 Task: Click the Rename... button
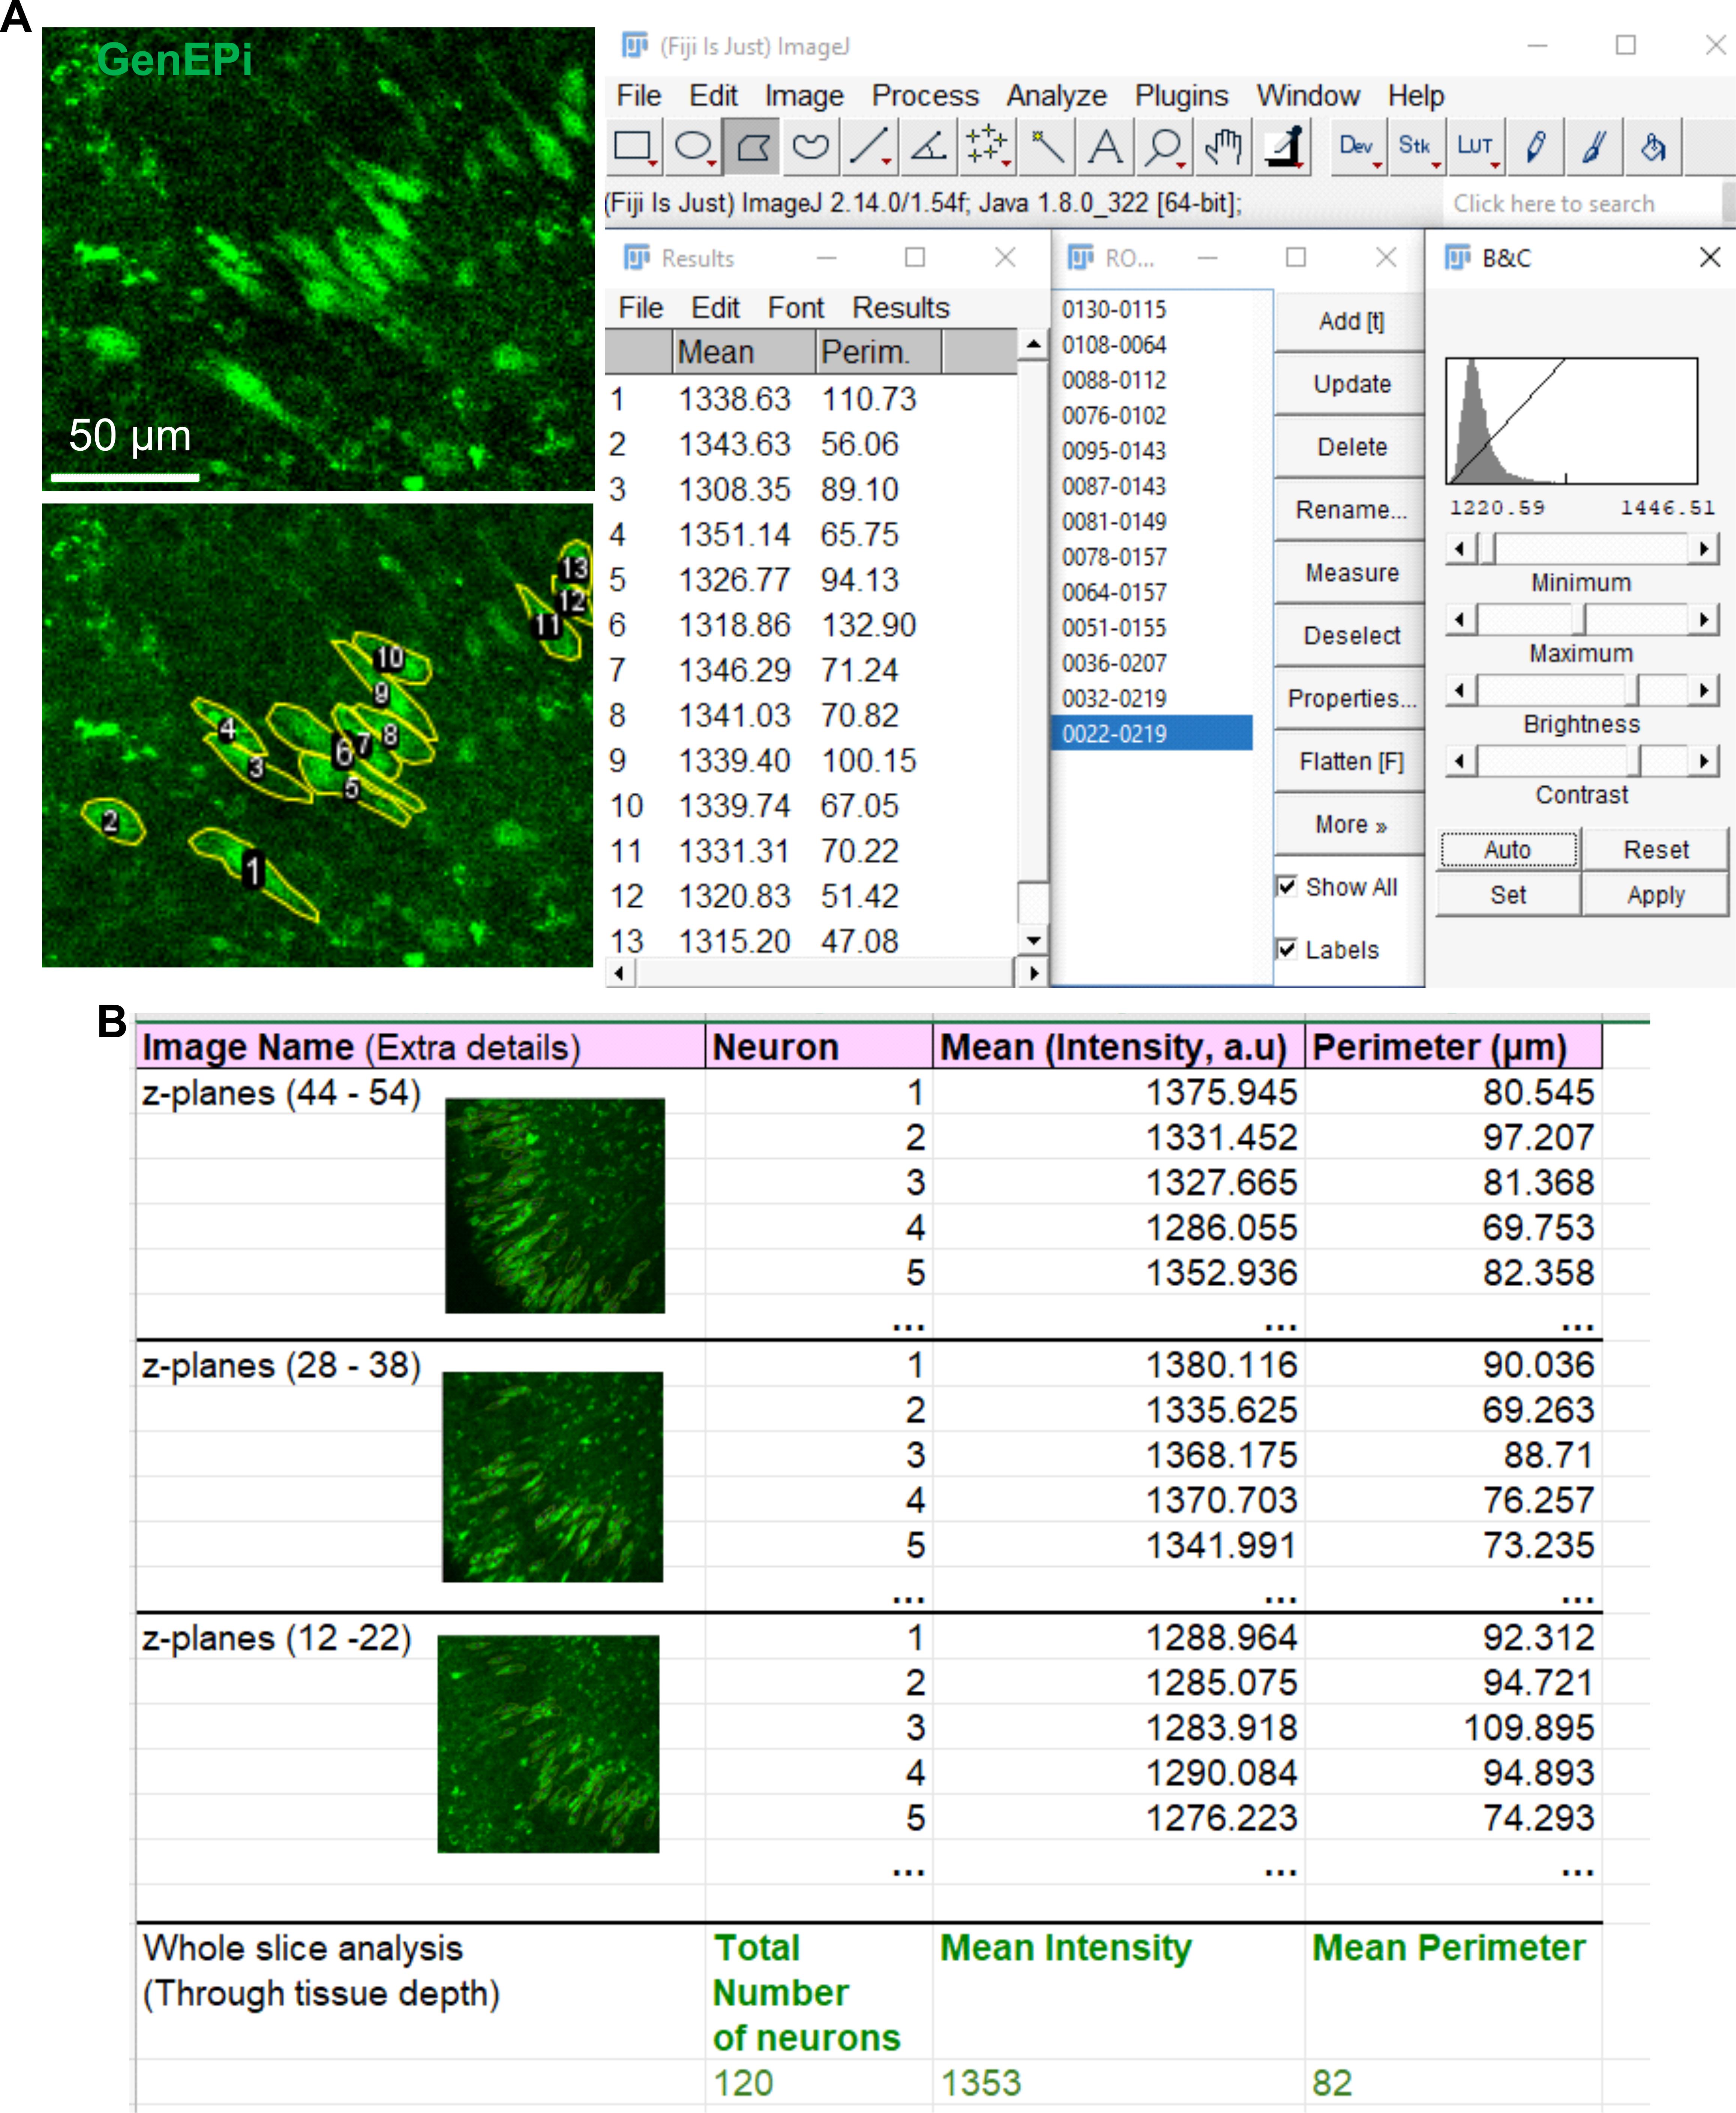(1350, 510)
